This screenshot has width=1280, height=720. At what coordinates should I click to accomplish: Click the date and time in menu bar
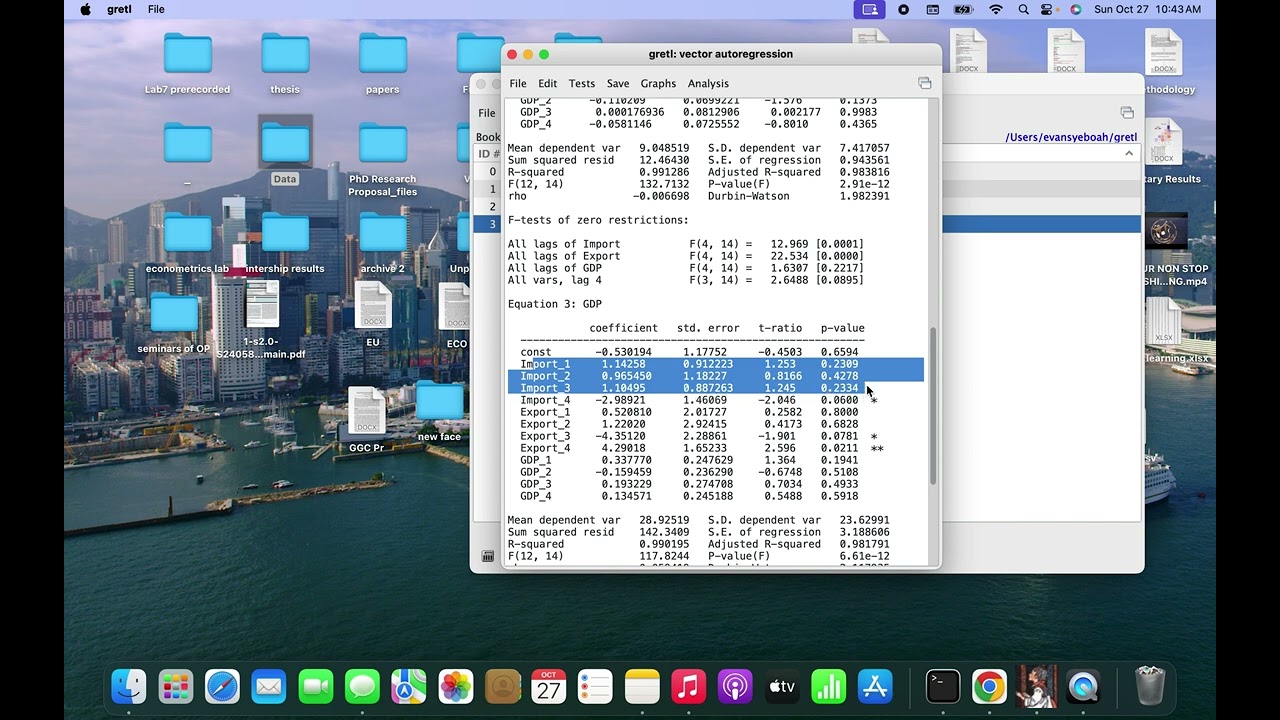[x=1147, y=9]
